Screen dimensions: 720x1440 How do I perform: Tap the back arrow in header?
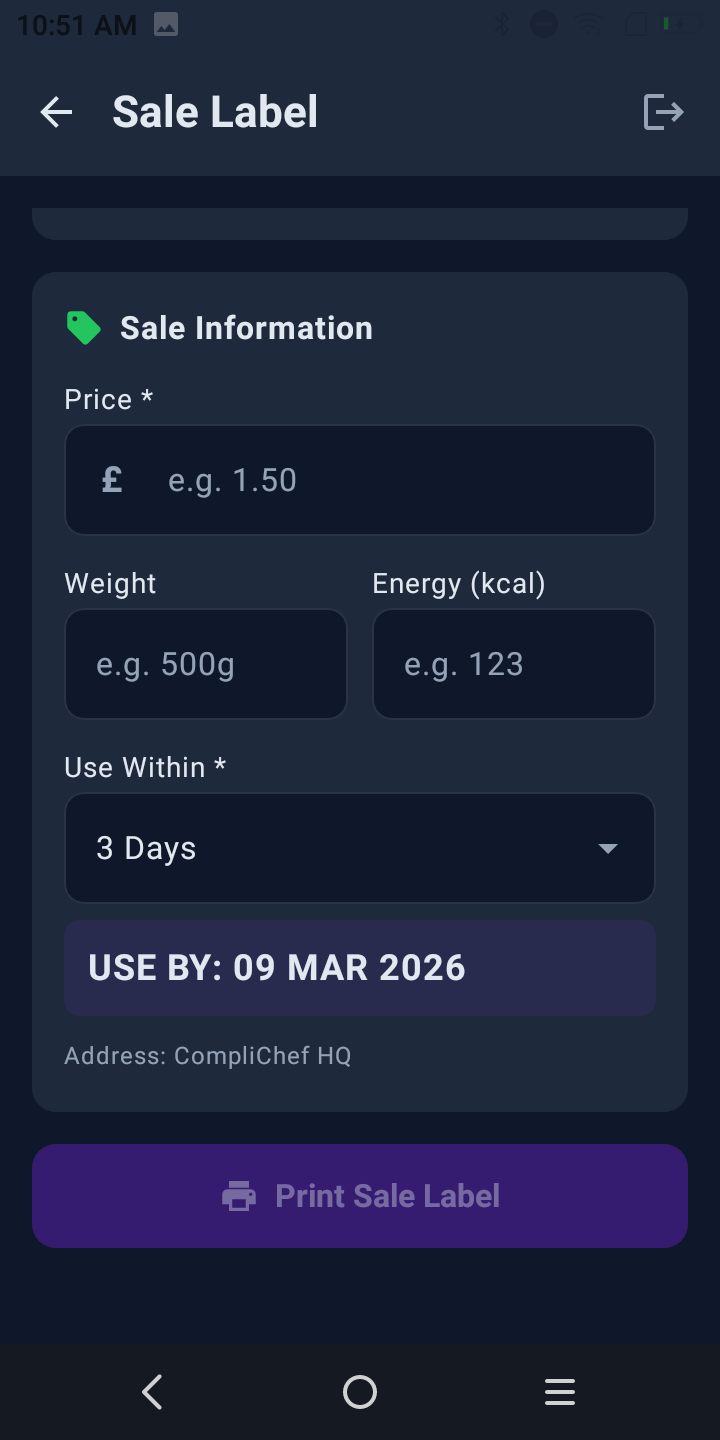(56, 112)
